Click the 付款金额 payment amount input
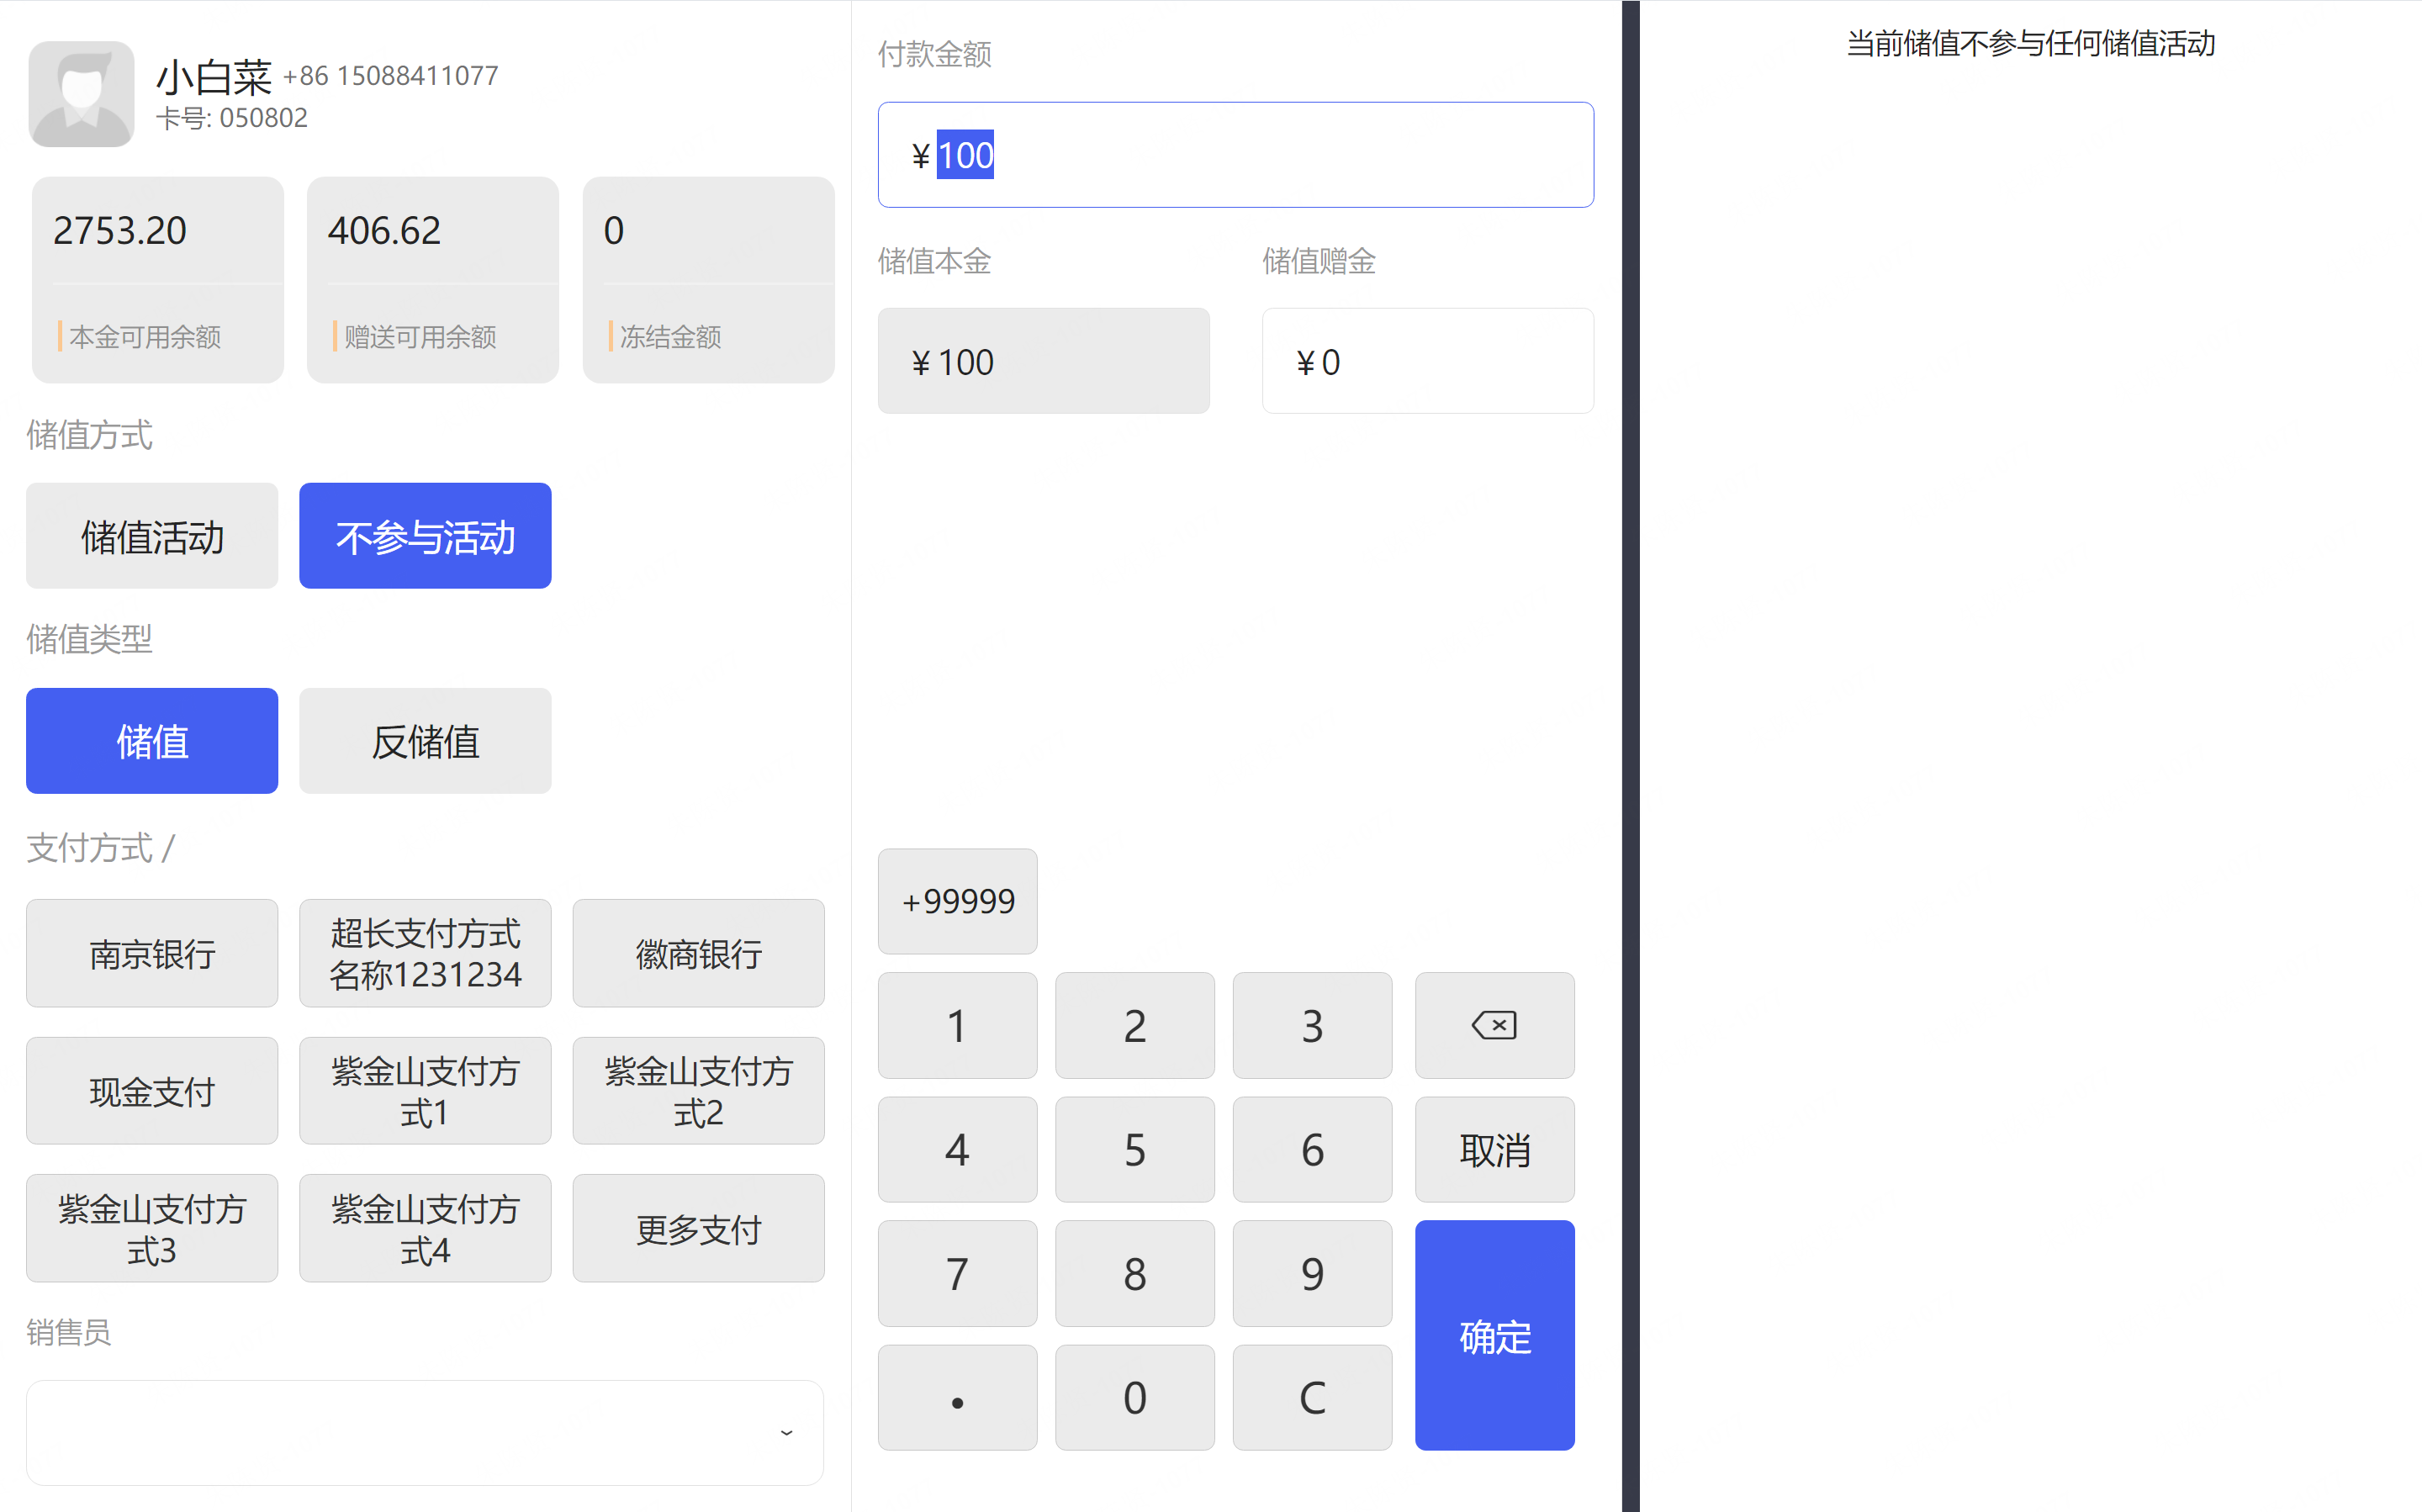Viewport: 2422px width, 1512px height. [x=1235, y=155]
